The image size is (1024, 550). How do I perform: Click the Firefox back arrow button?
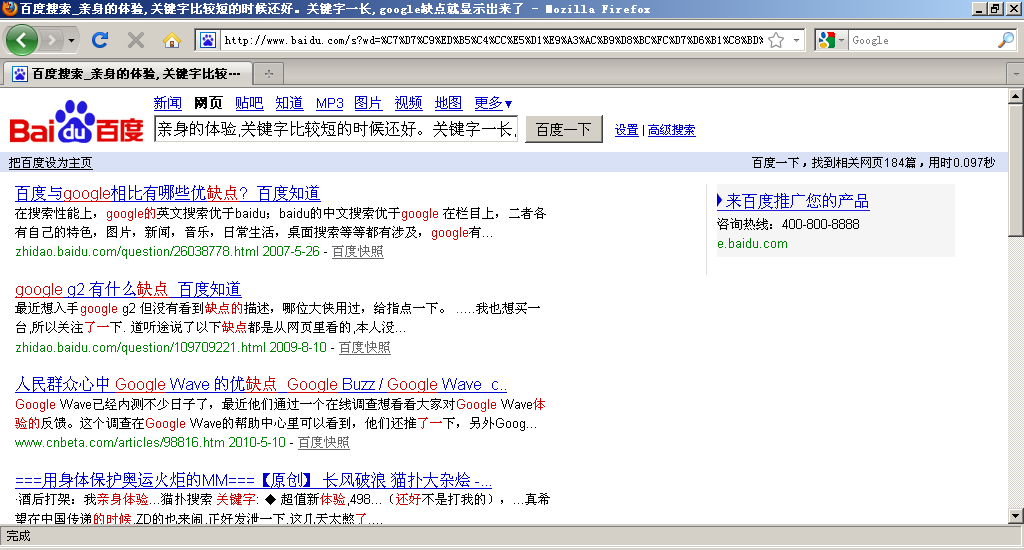[22, 40]
